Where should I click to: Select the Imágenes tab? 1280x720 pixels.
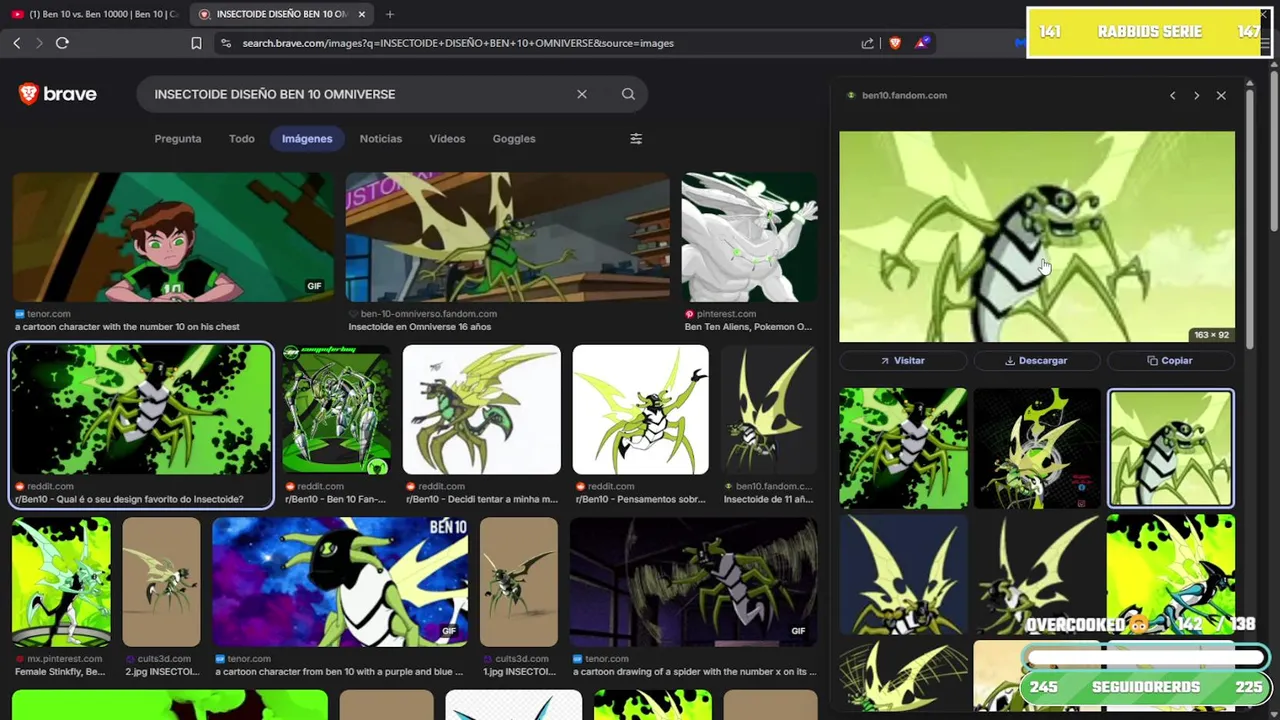coord(307,139)
